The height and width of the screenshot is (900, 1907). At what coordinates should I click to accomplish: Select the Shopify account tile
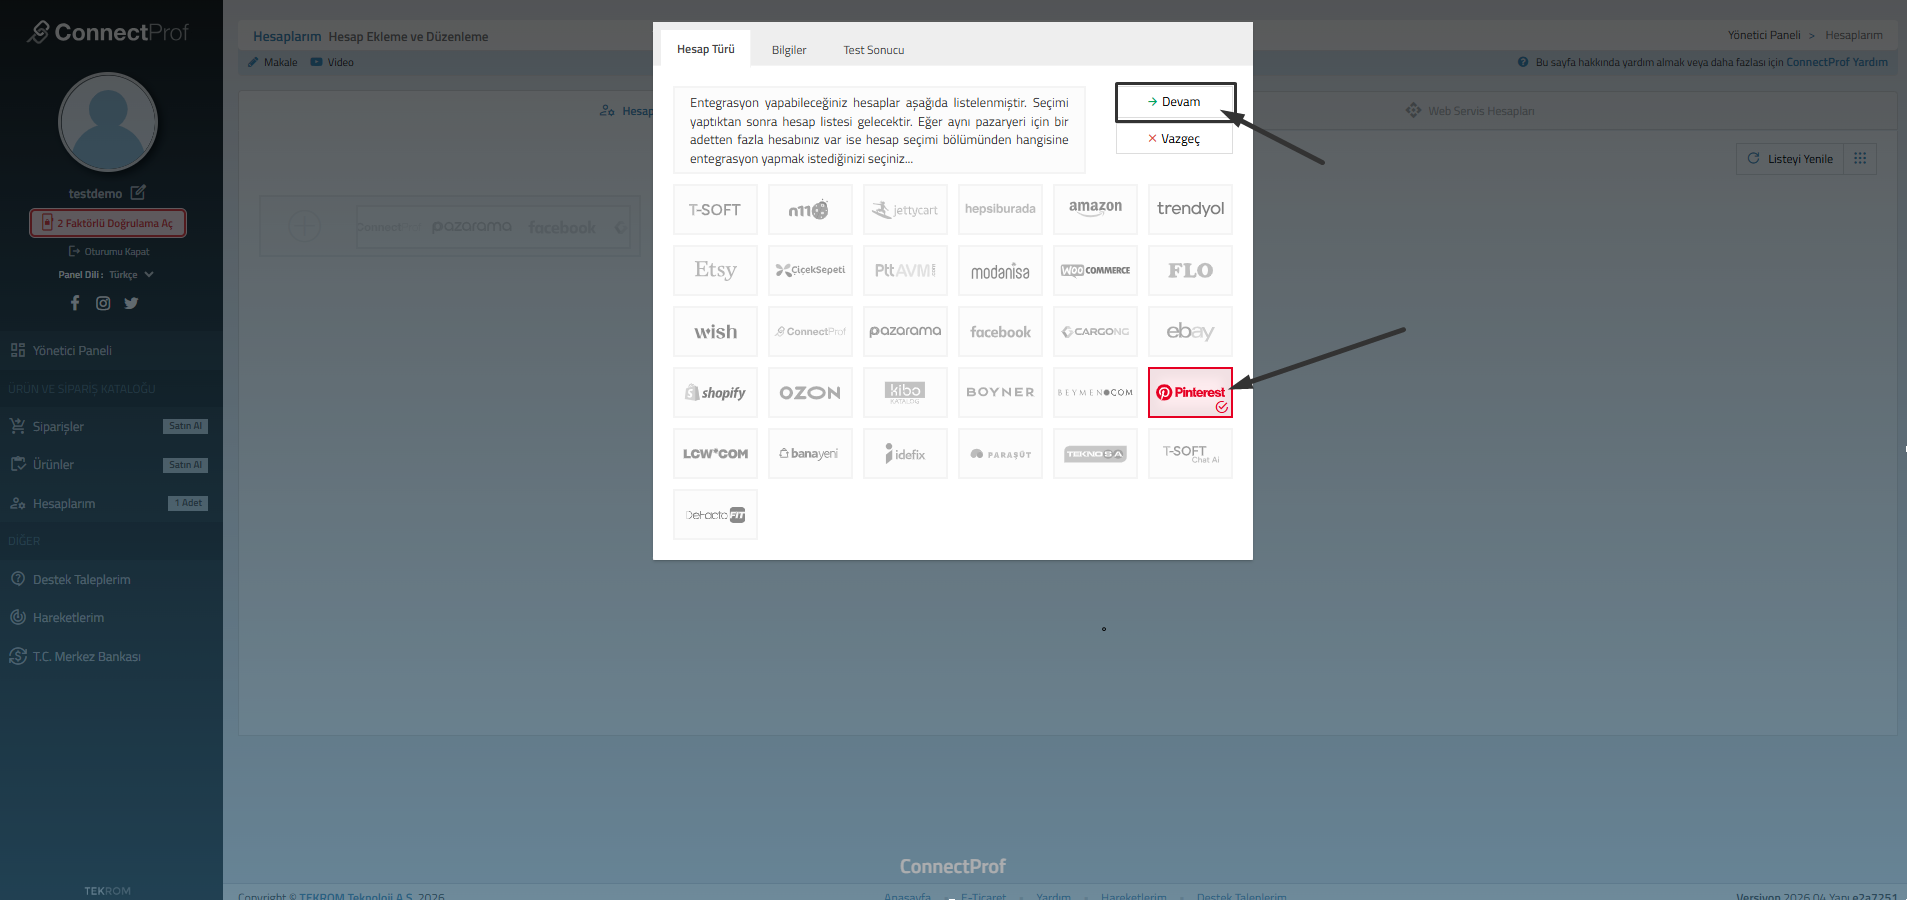click(715, 393)
